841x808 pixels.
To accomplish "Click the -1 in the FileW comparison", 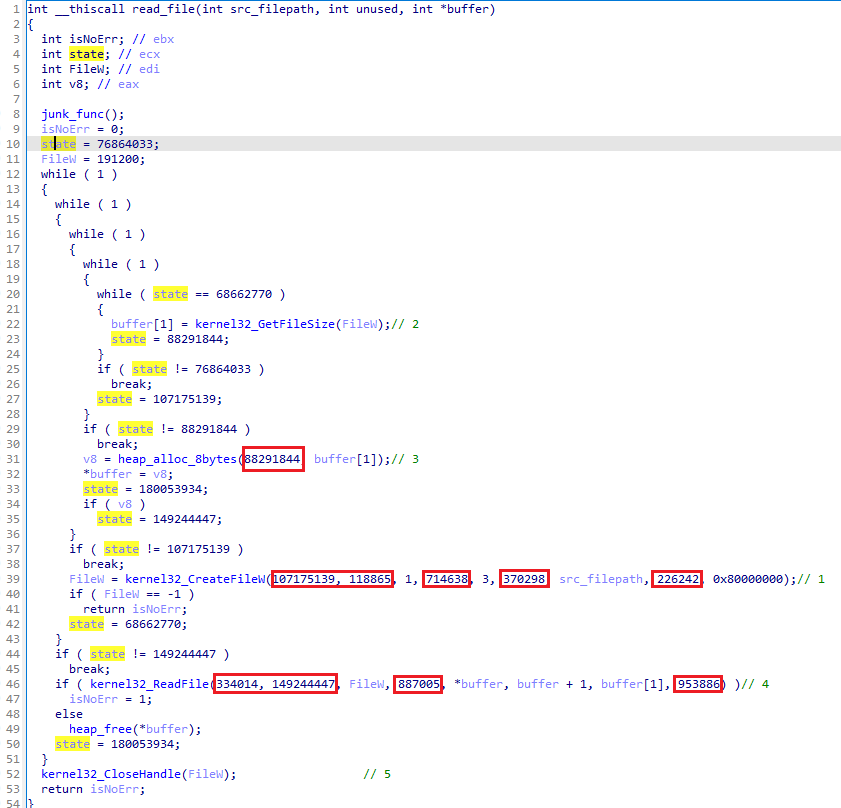I will [174, 594].
